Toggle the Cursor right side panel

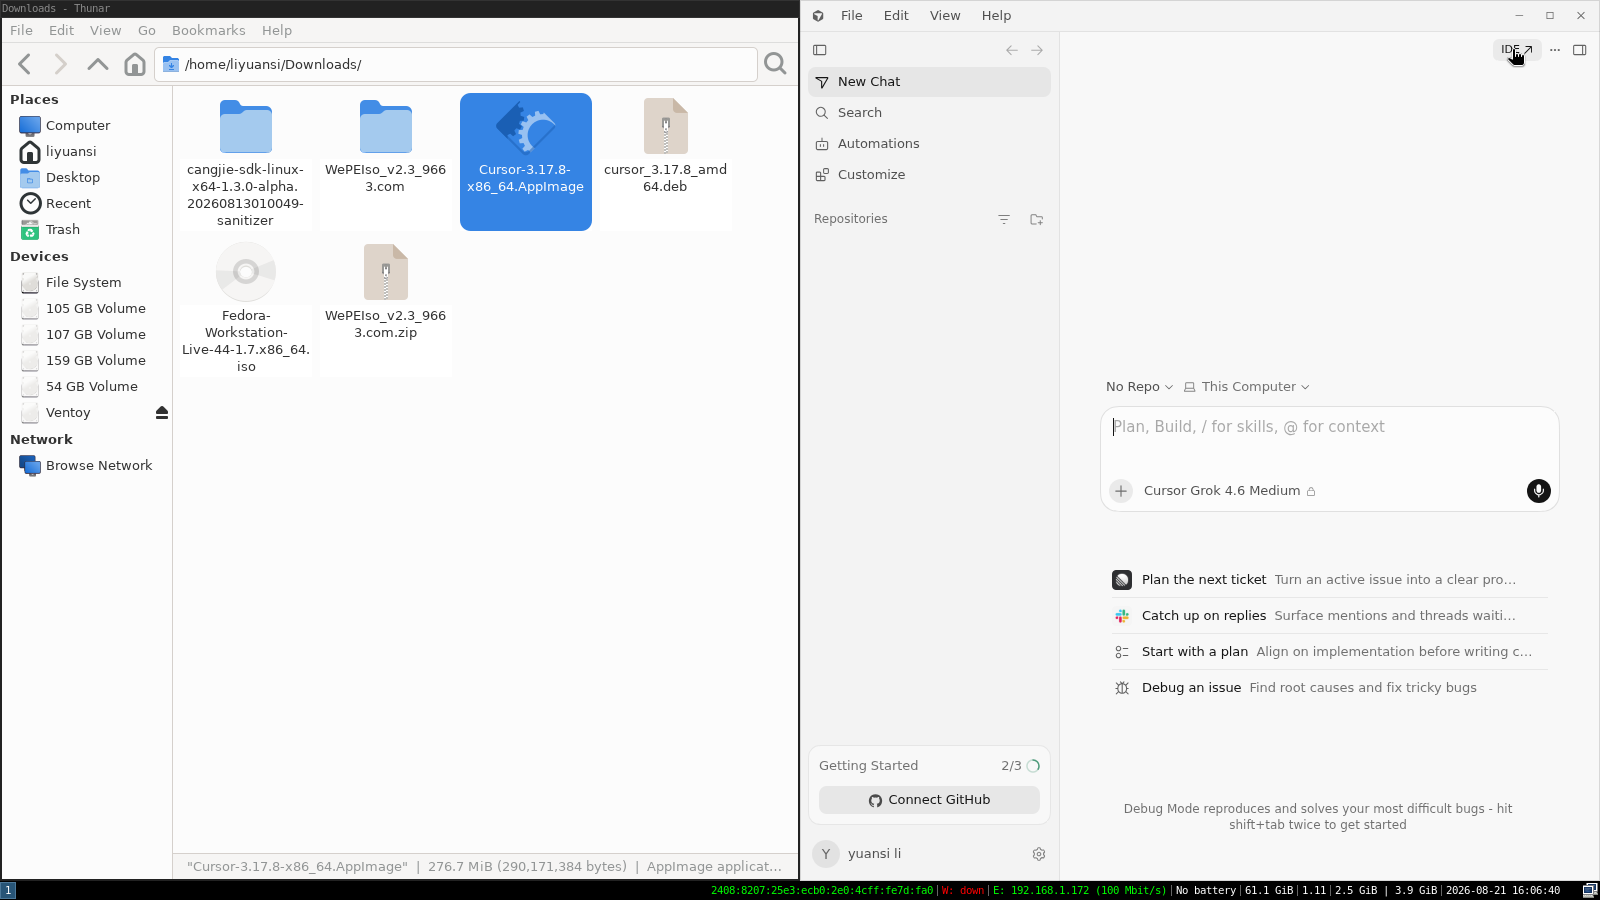click(x=1580, y=50)
